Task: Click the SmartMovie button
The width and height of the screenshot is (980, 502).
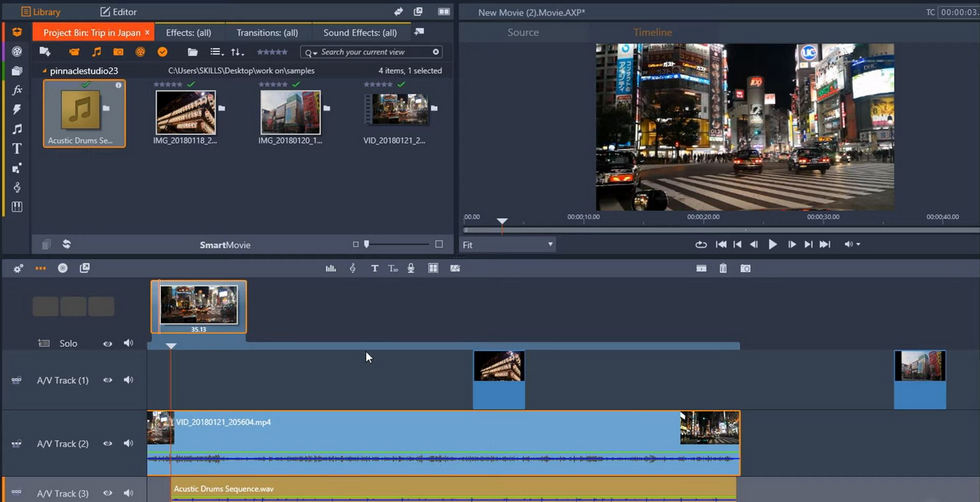Action: click(x=225, y=245)
